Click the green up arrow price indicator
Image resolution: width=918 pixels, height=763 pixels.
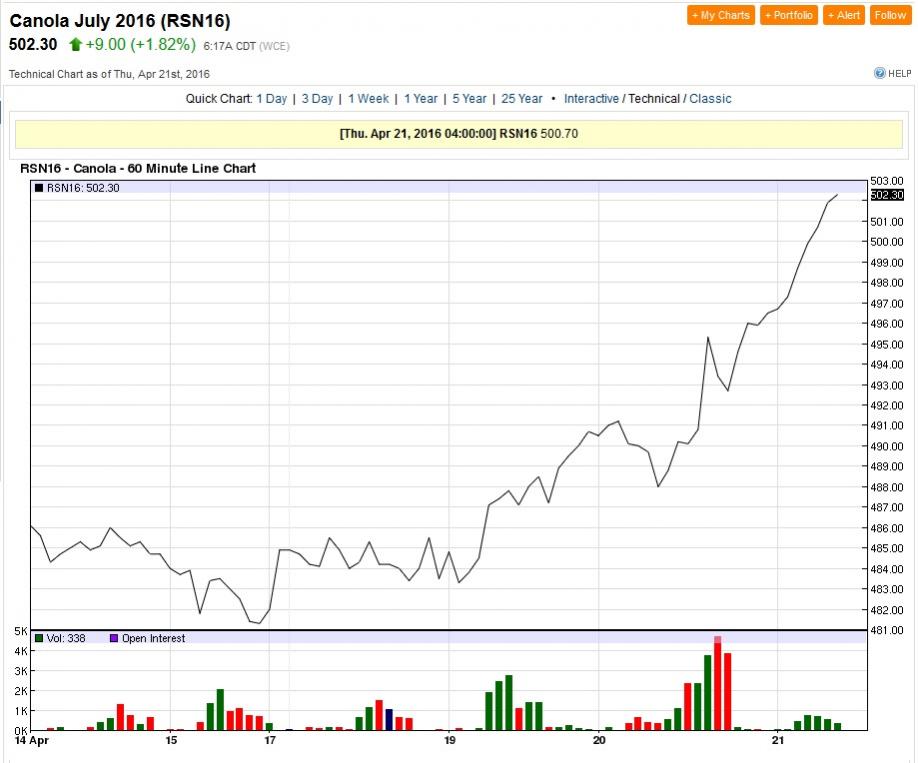point(75,45)
